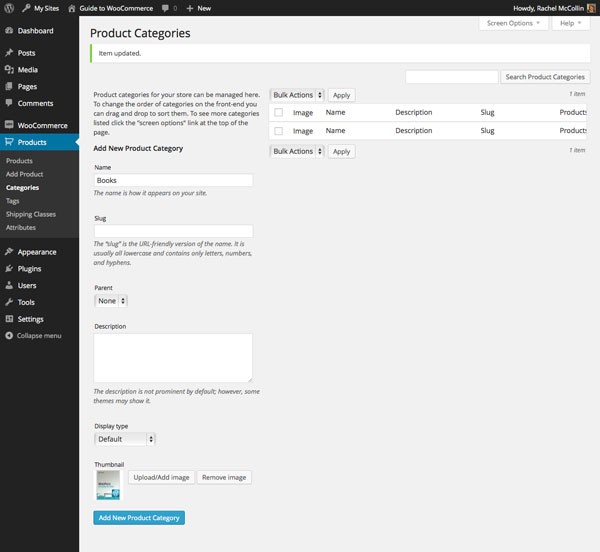Click Rachel McCollin's avatar image
Screen dimensions: 600x552
591,8
